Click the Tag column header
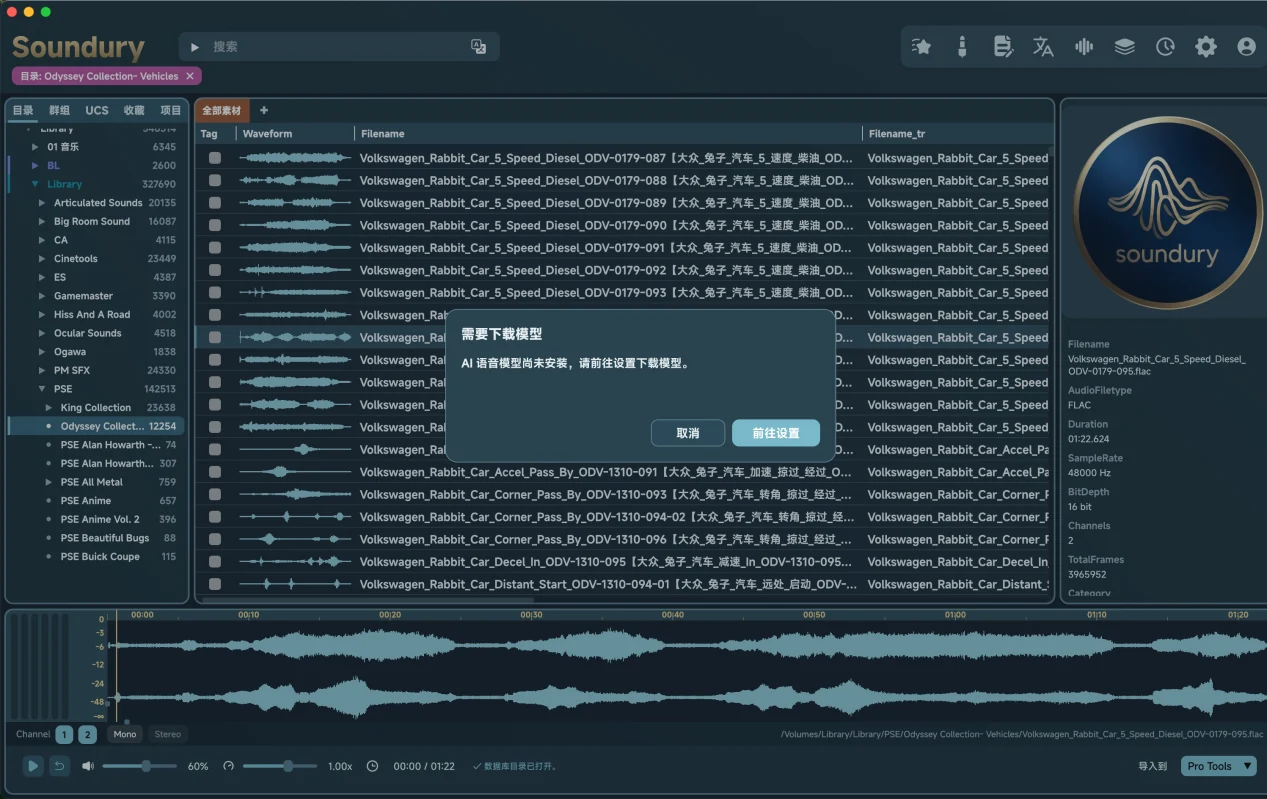 [215, 133]
